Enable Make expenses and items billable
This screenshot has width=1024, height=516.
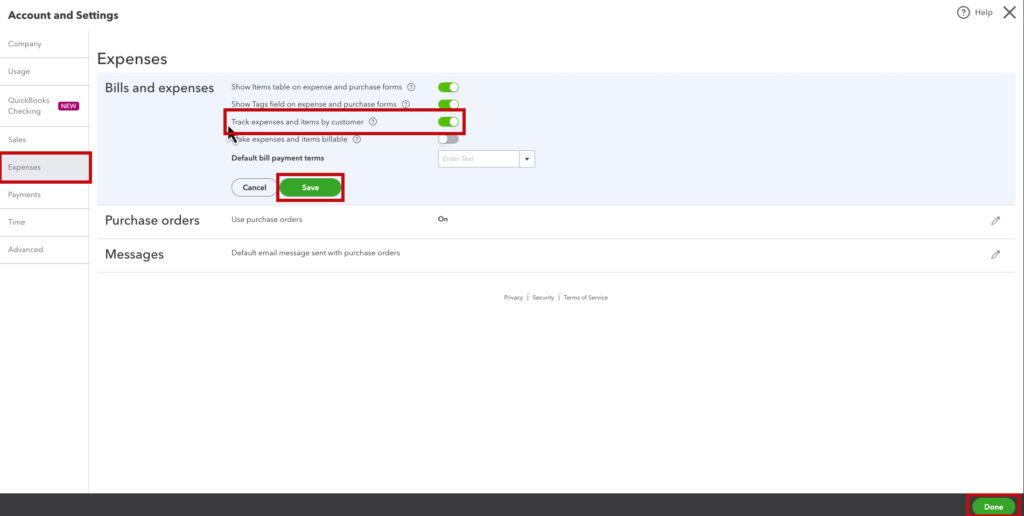click(x=448, y=139)
